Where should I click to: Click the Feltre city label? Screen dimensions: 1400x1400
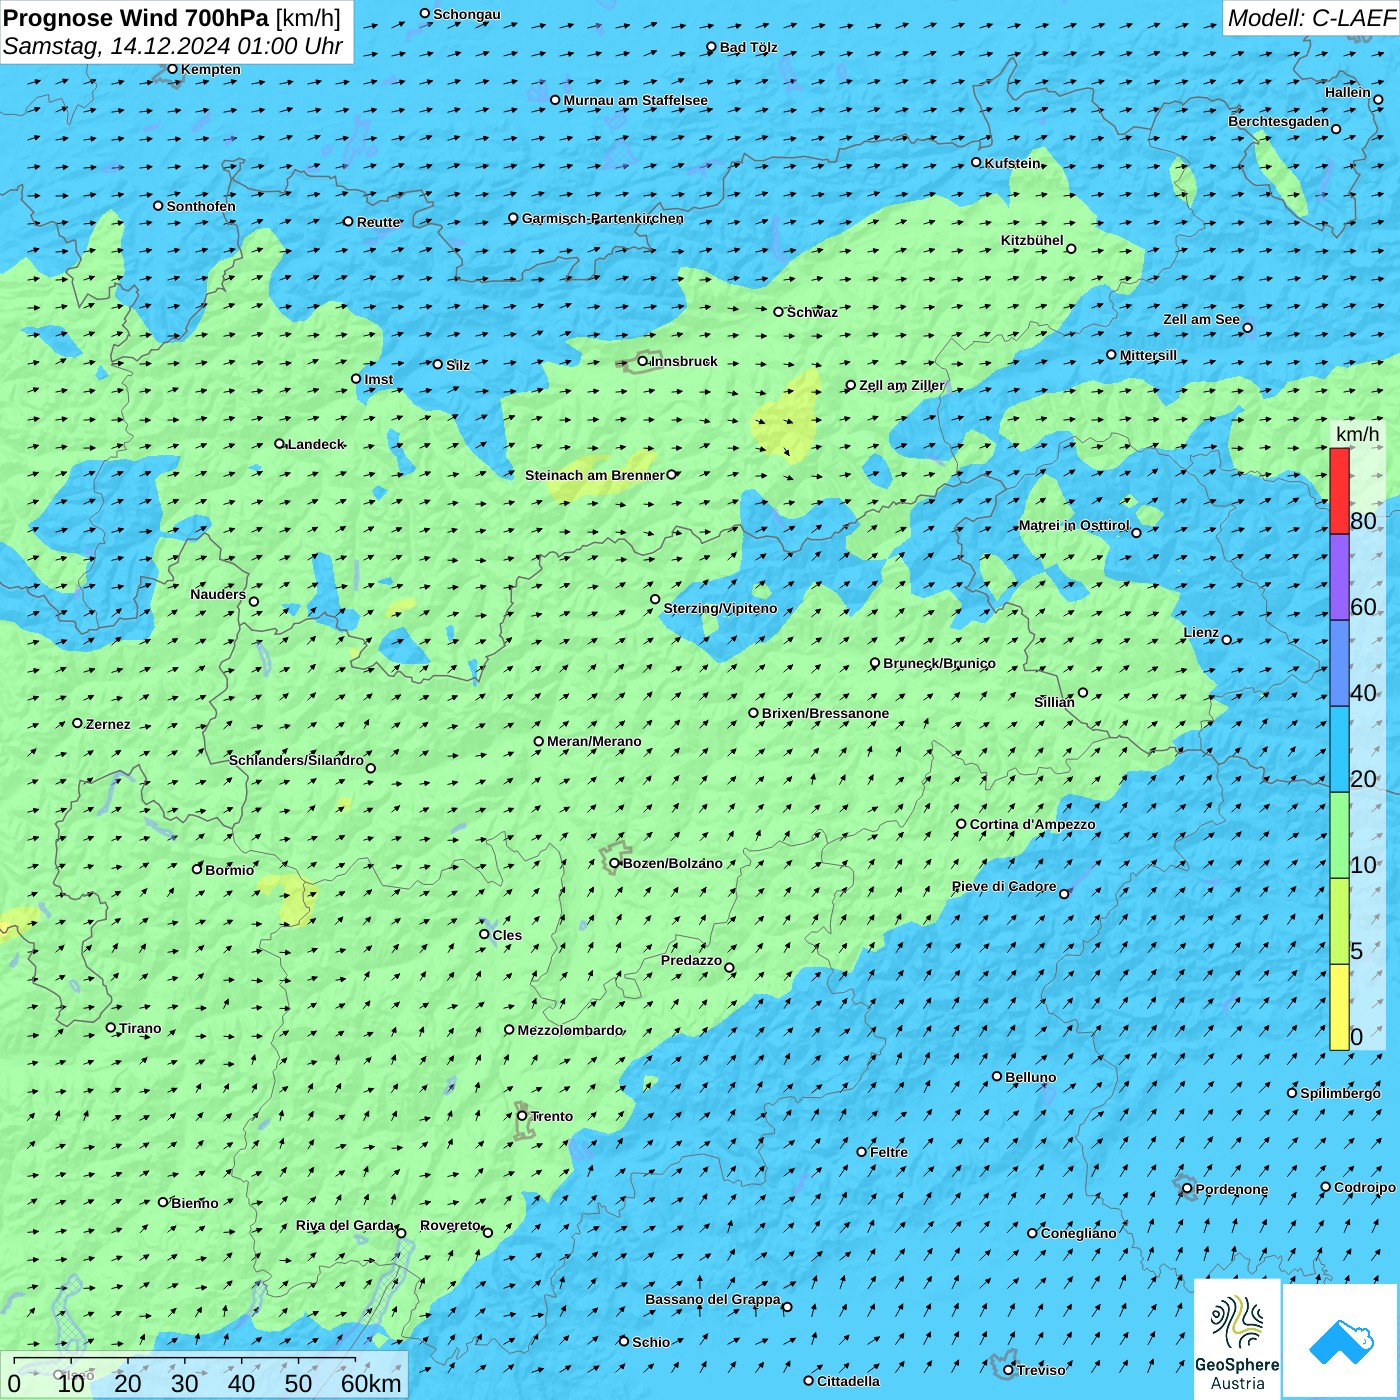889,1152
